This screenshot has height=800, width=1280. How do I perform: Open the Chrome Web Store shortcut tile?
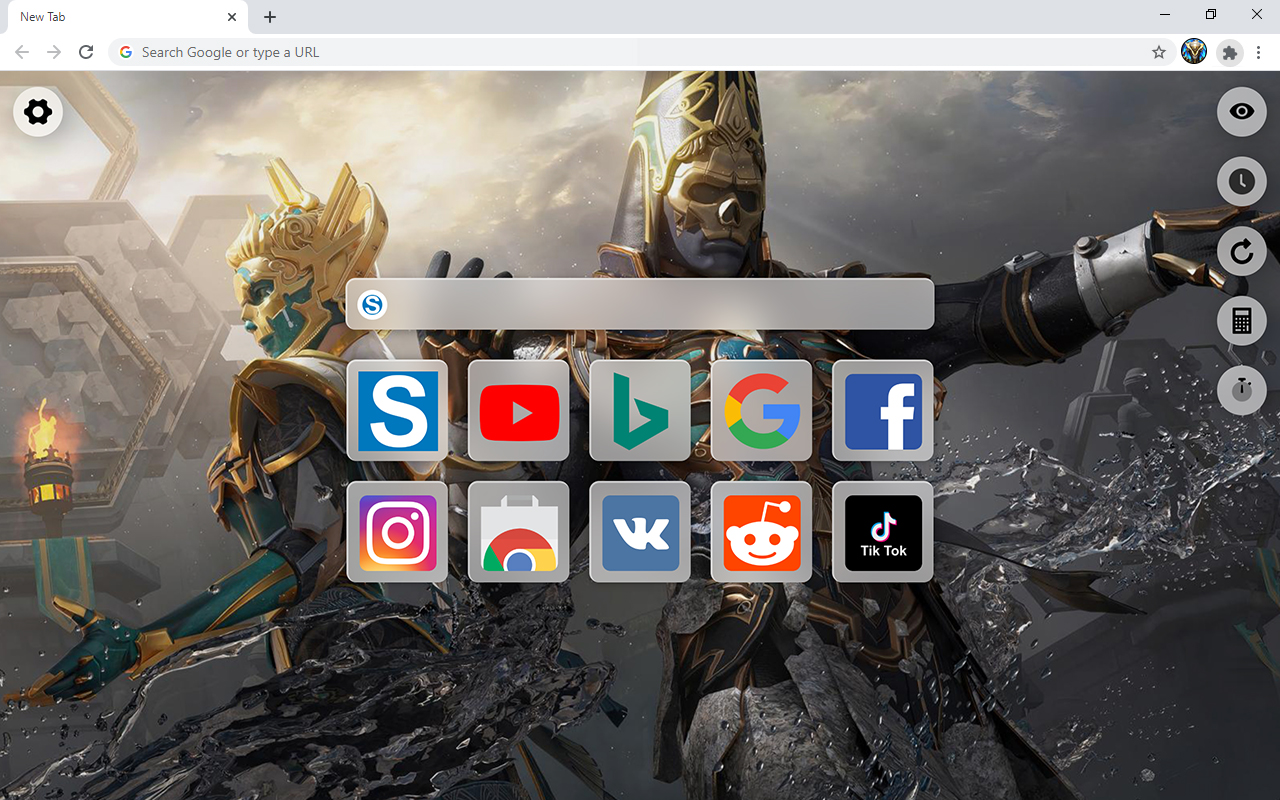519,532
